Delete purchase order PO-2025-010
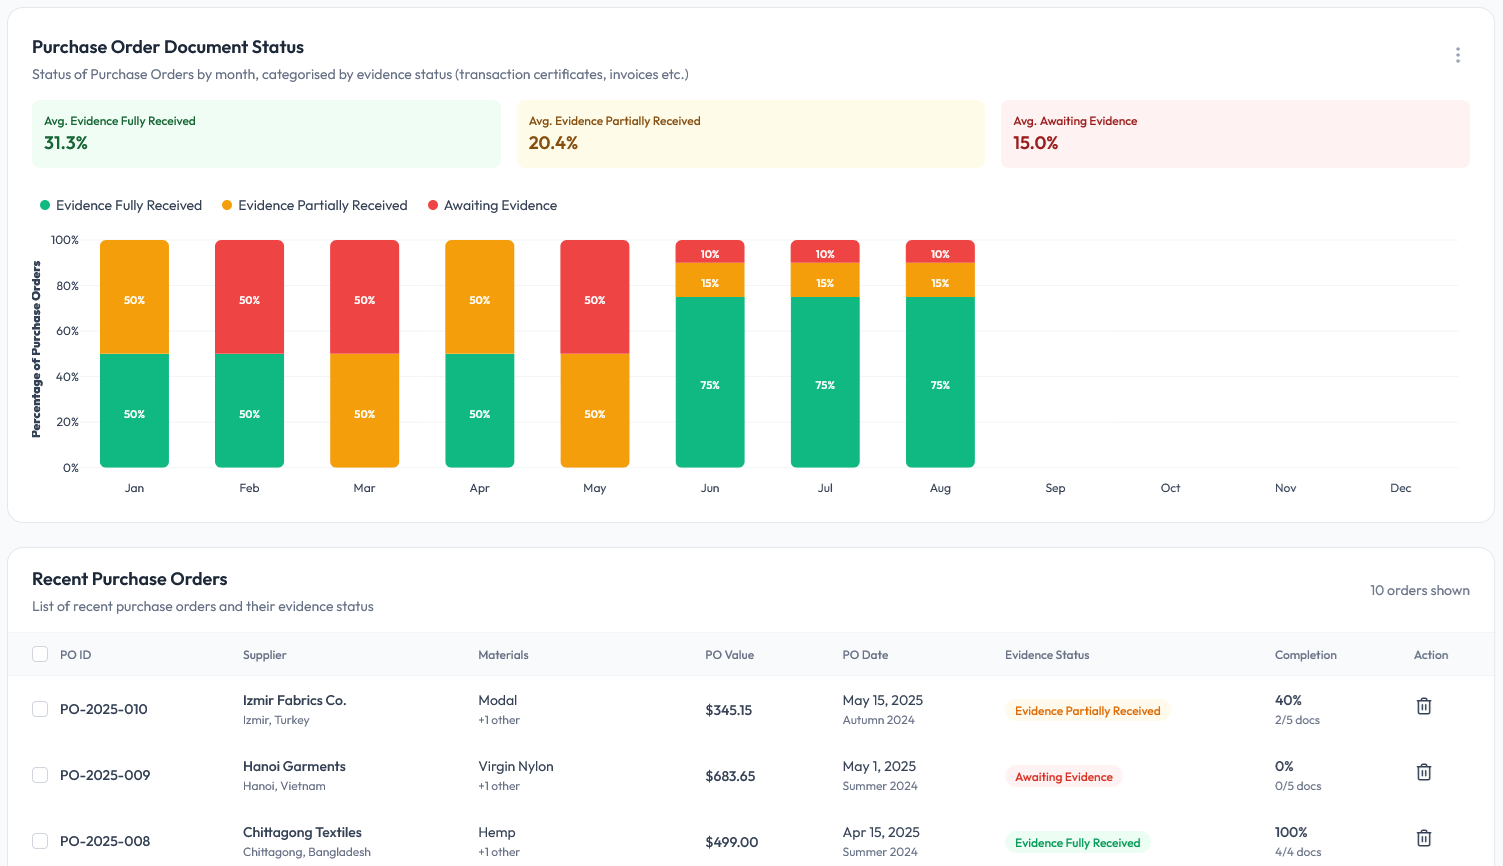The image size is (1503, 866). pos(1424,706)
